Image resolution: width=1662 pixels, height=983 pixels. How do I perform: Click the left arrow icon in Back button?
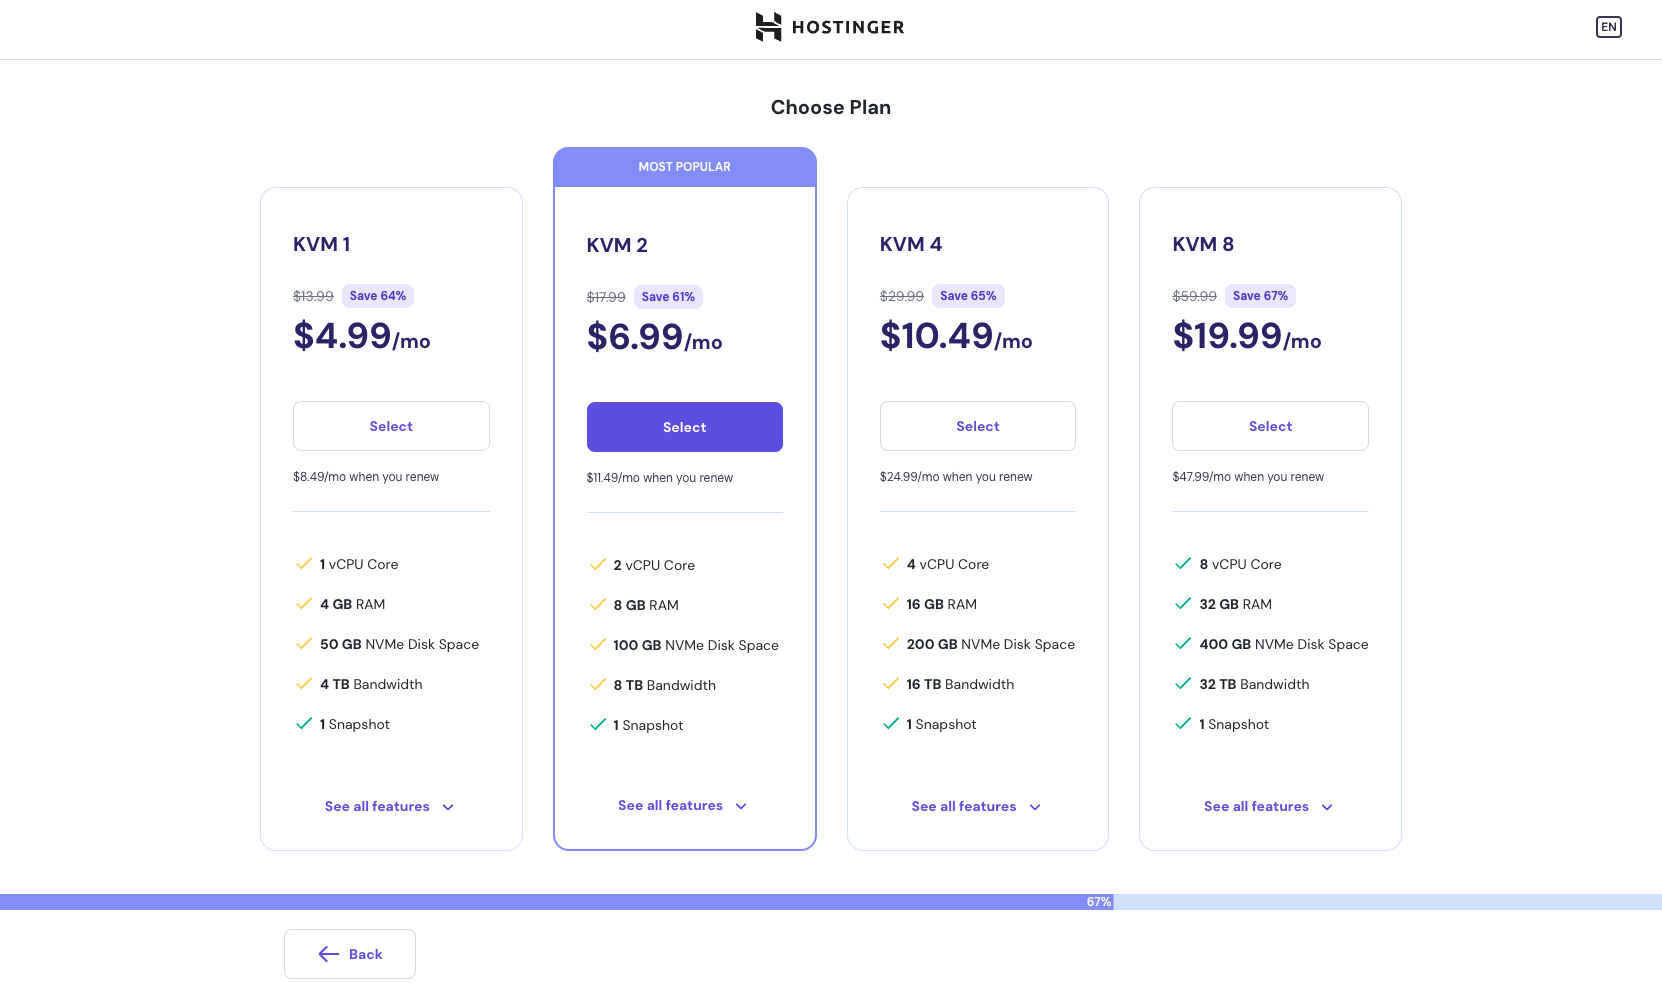(x=329, y=954)
